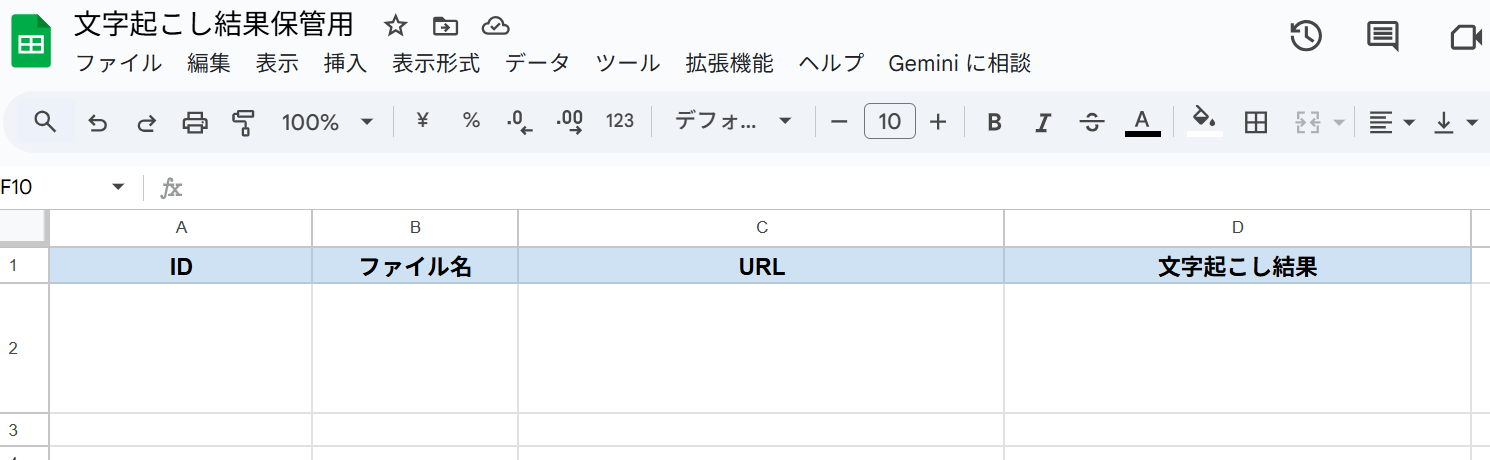This screenshot has width=1490, height=460.
Task: Open the font family dropdown
Action: click(732, 122)
